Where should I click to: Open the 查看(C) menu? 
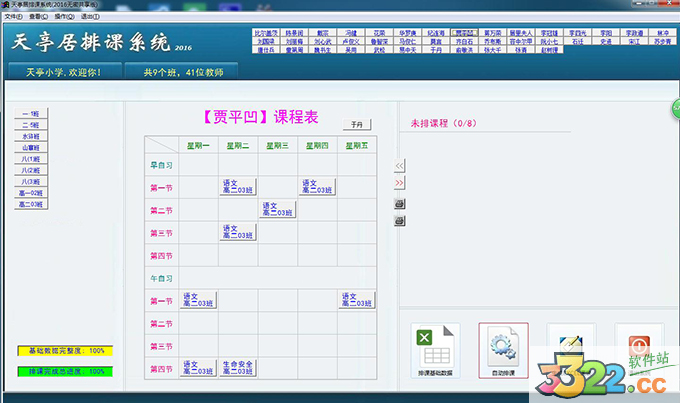point(39,16)
